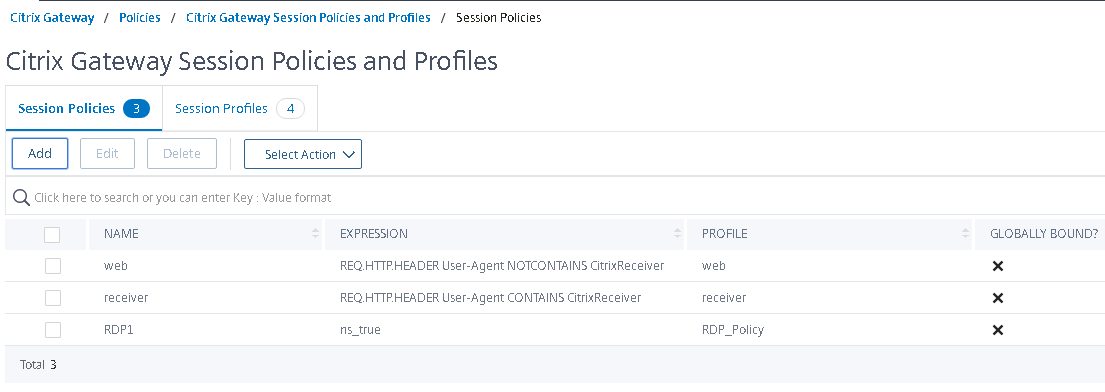Click the search magnifier icon
This screenshot has width=1105, height=392.
click(21, 197)
